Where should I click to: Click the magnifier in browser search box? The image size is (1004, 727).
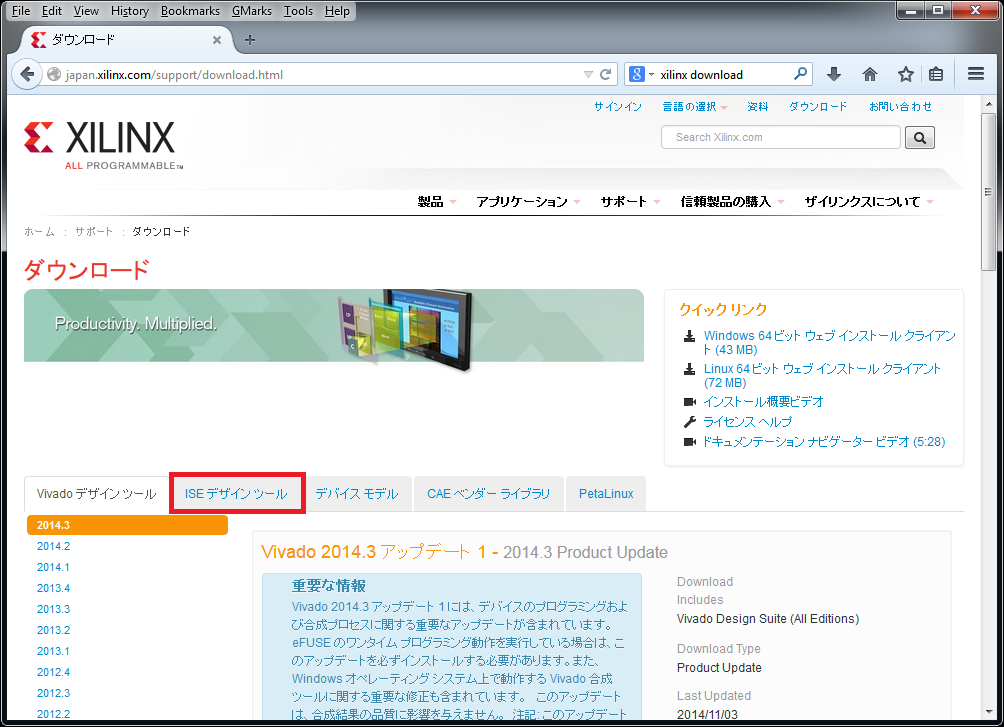[800, 74]
